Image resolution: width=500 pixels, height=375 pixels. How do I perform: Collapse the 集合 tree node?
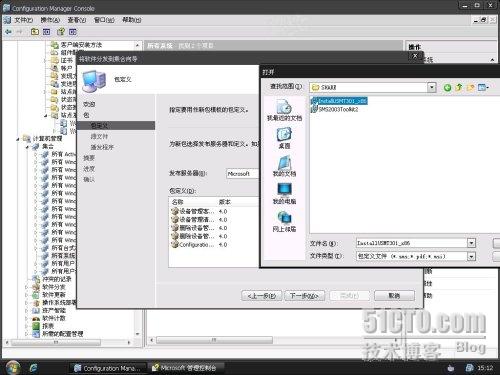pyautogui.click(x=27, y=147)
